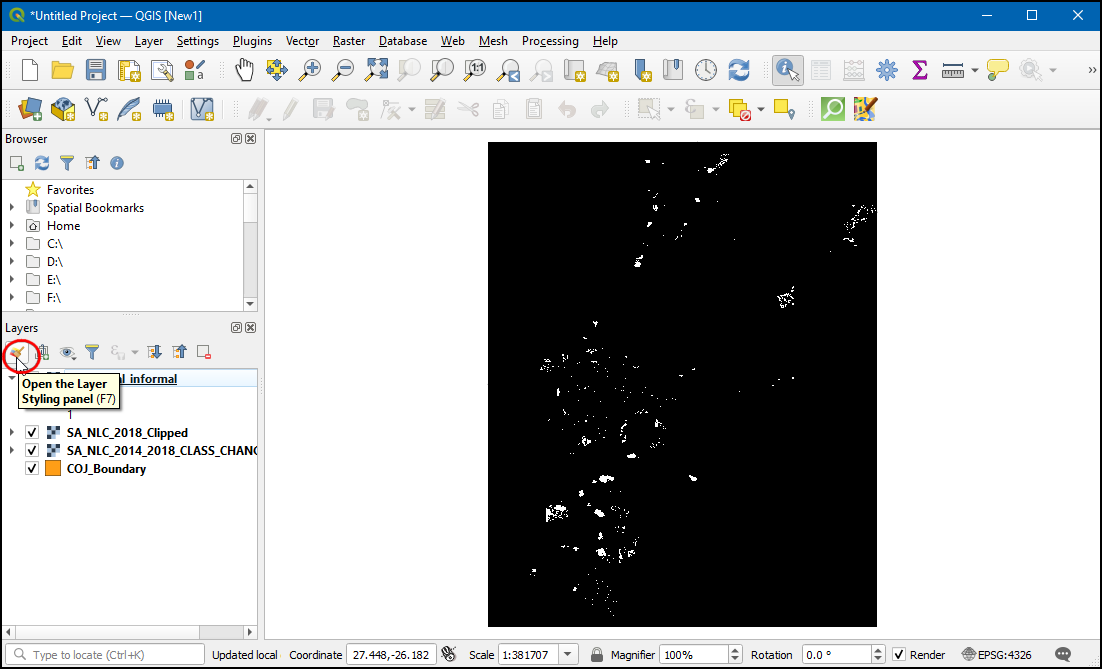Click the EPSG:4326 CRS button
The image size is (1102, 669).
[996, 655]
